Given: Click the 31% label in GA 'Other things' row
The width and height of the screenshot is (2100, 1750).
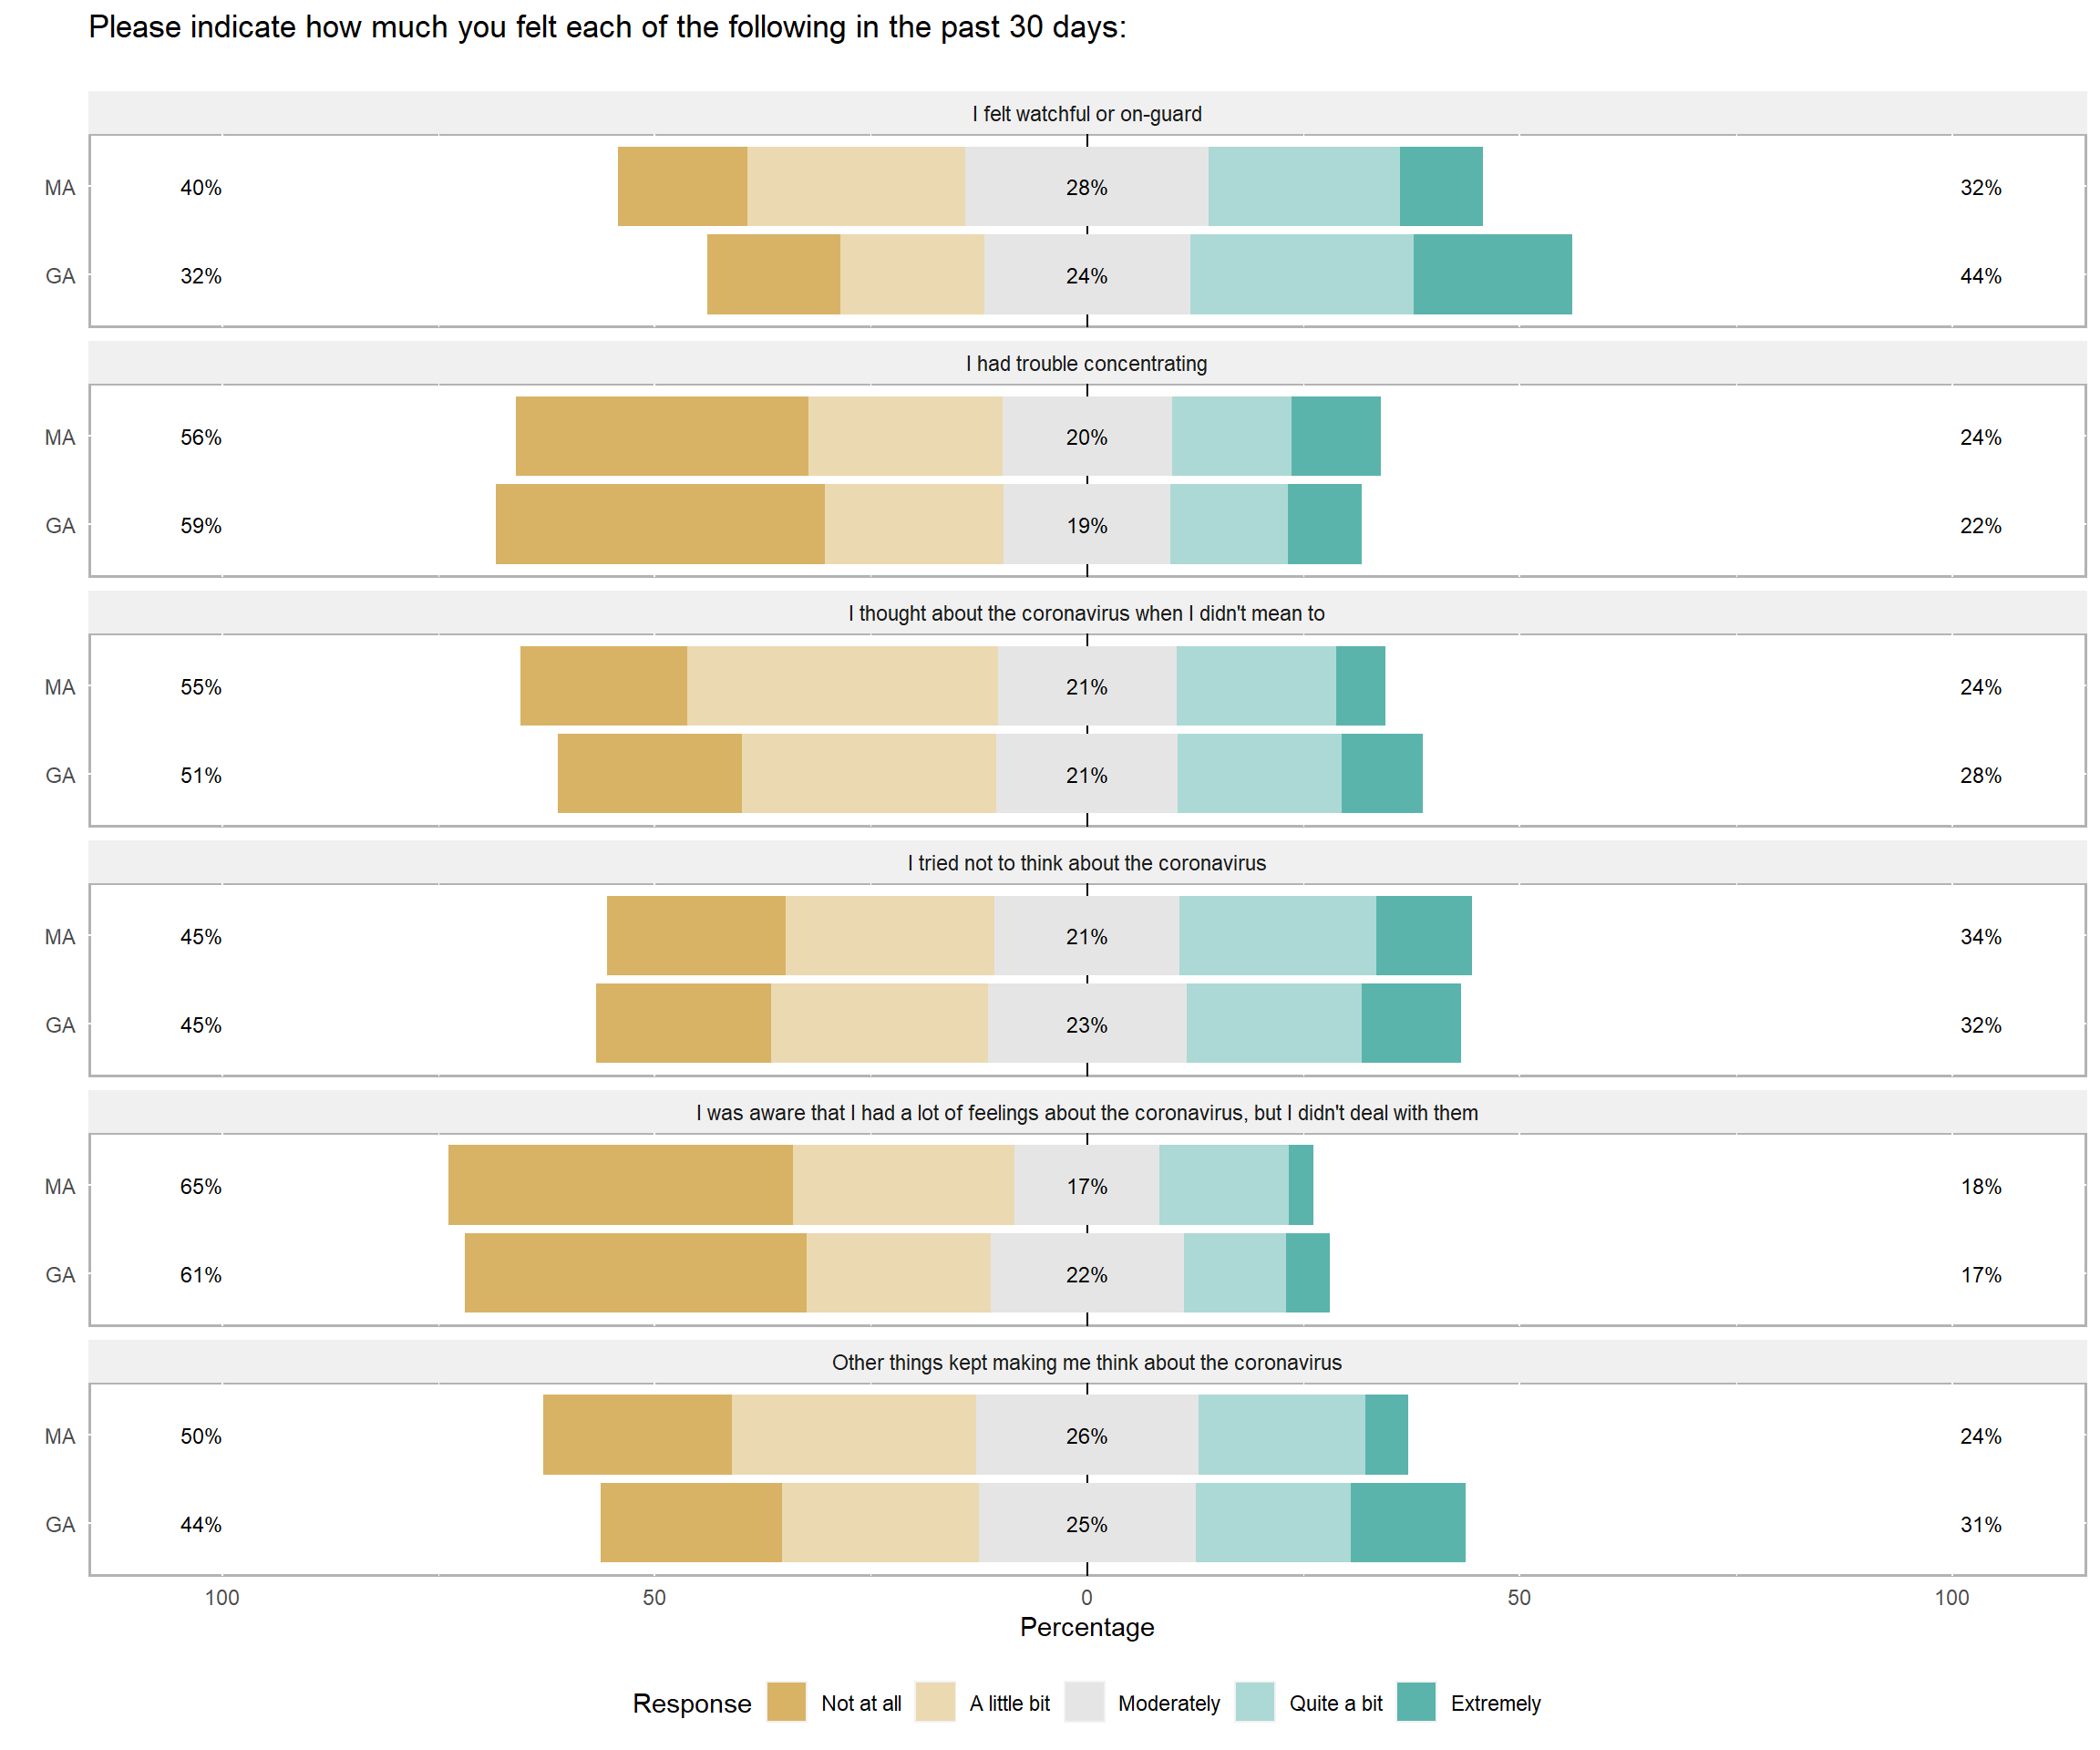Looking at the screenshot, I should click(x=1980, y=1525).
